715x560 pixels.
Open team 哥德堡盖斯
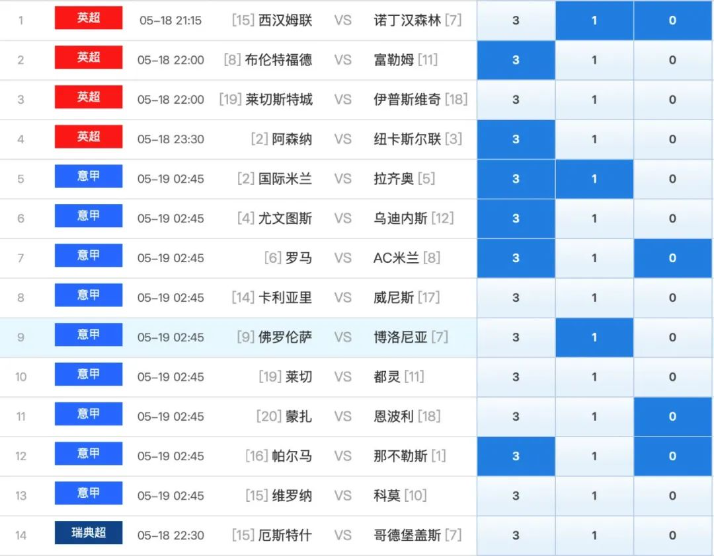pyautogui.click(x=407, y=536)
